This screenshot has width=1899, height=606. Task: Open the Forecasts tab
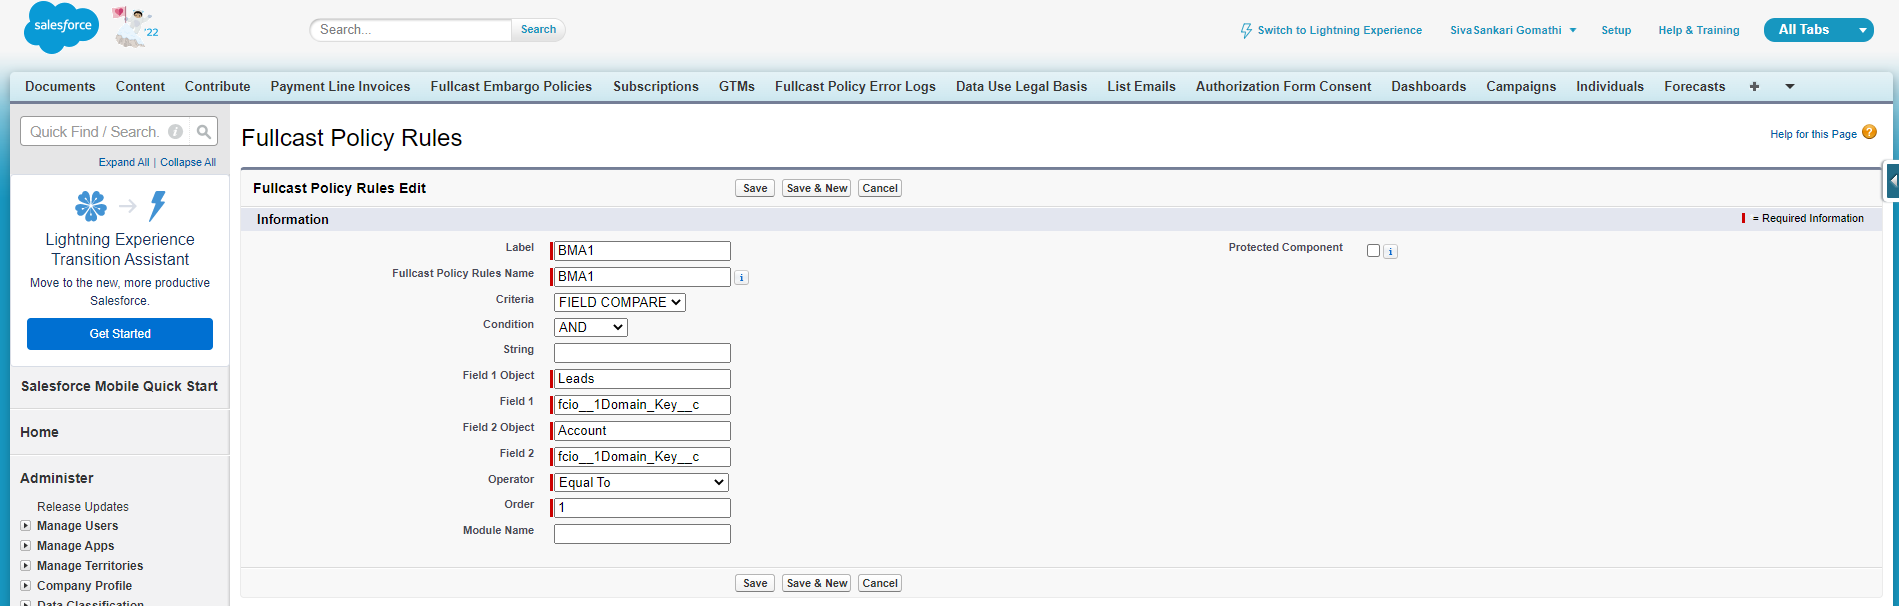click(x=1694, y=87)
